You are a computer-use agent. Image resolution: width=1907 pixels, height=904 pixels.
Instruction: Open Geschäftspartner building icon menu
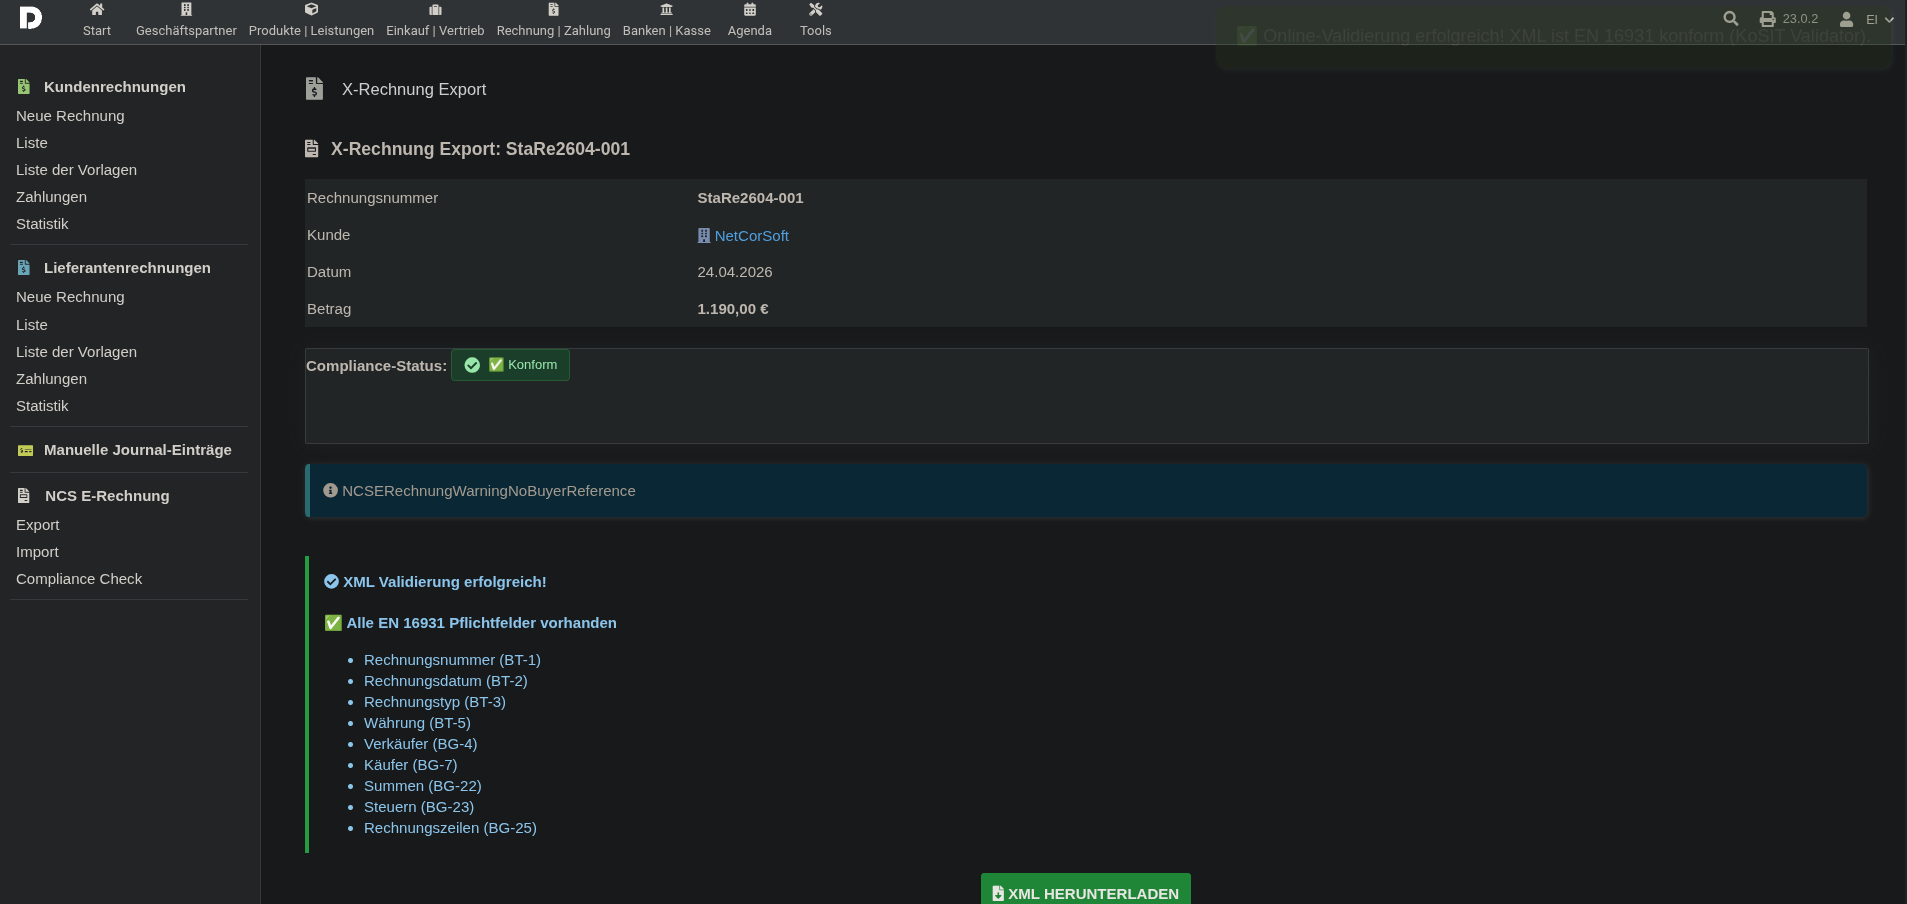(x=186, y=10)
